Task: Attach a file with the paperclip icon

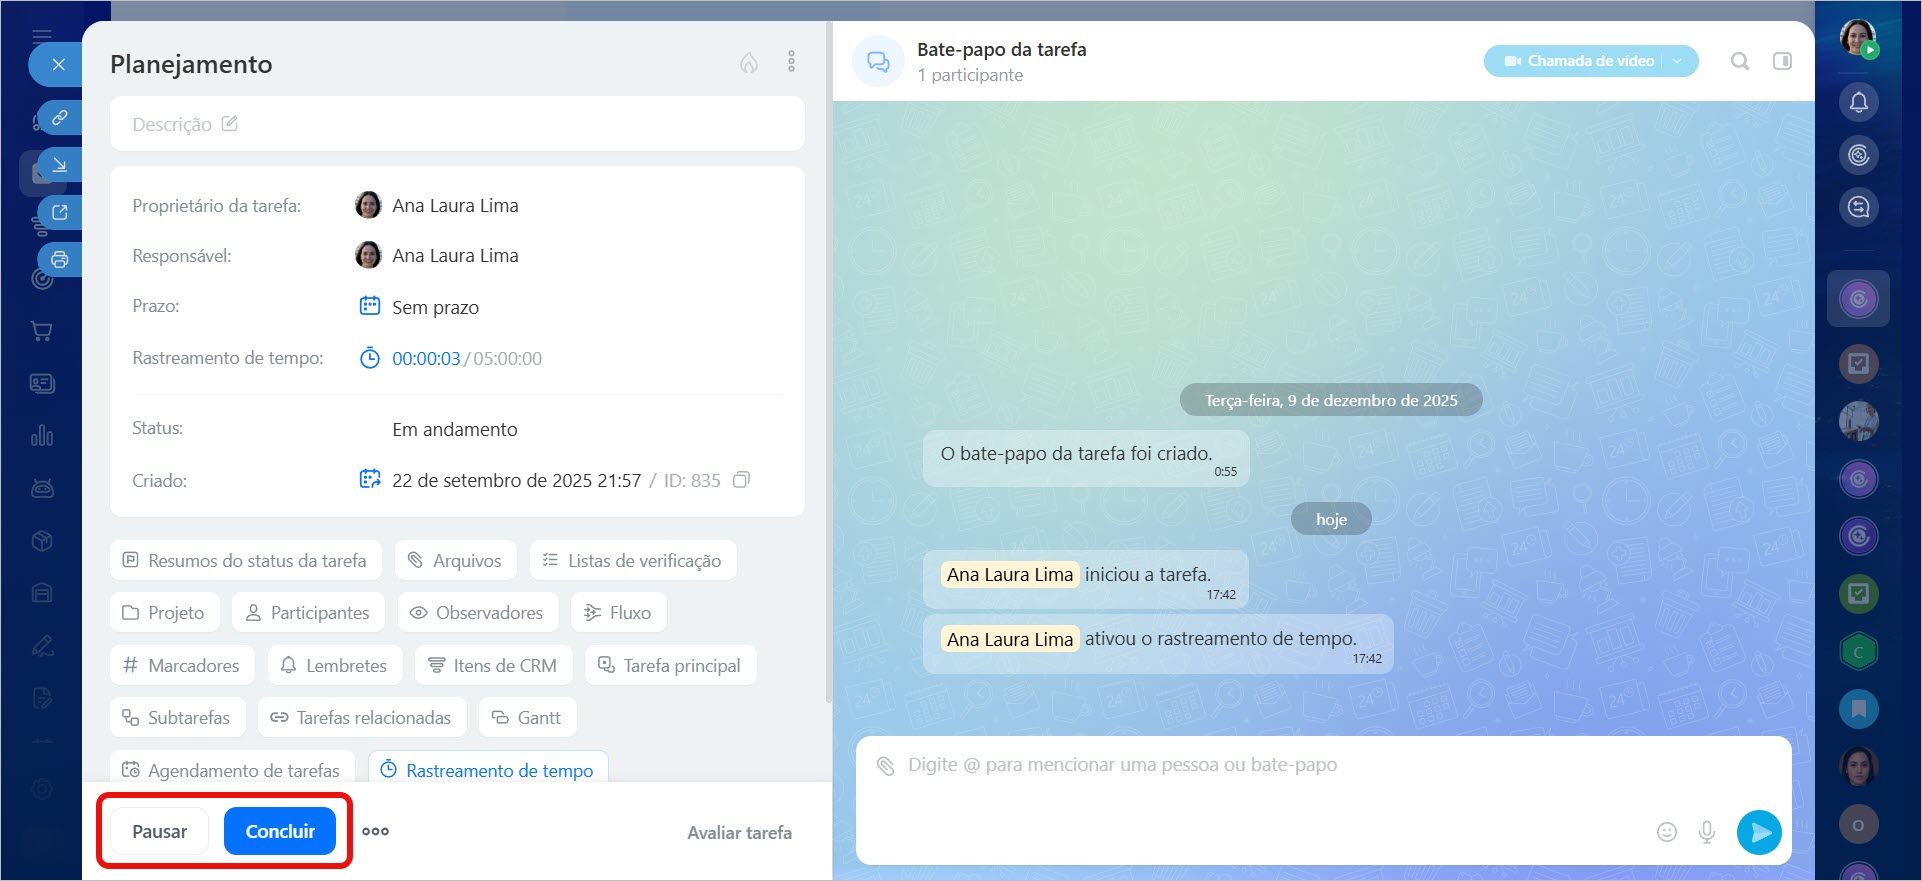Action: pos(885,766)
